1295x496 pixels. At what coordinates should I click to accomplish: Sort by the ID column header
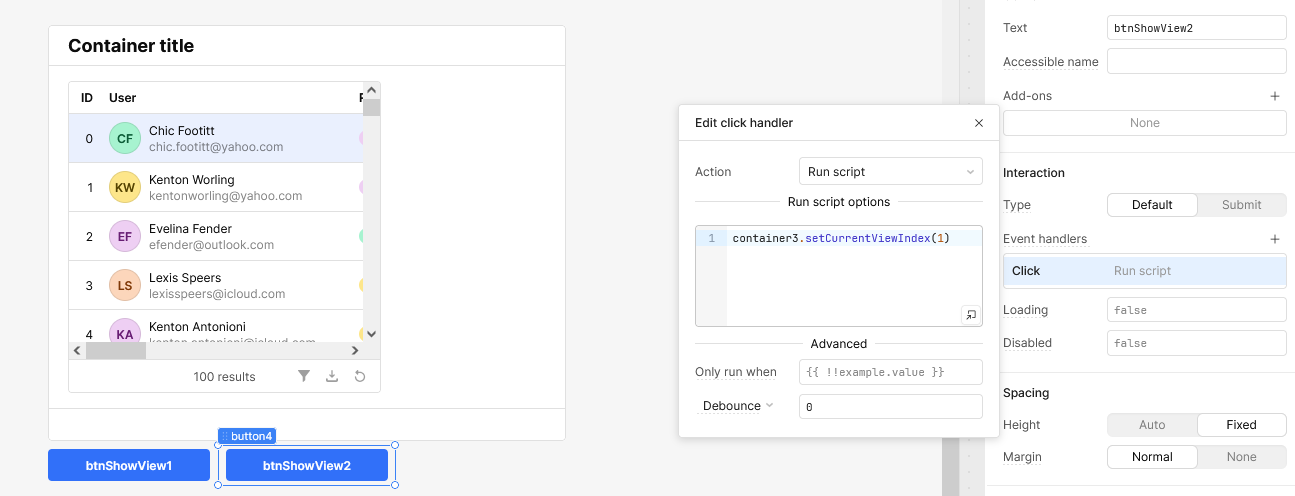click(87, 98)
